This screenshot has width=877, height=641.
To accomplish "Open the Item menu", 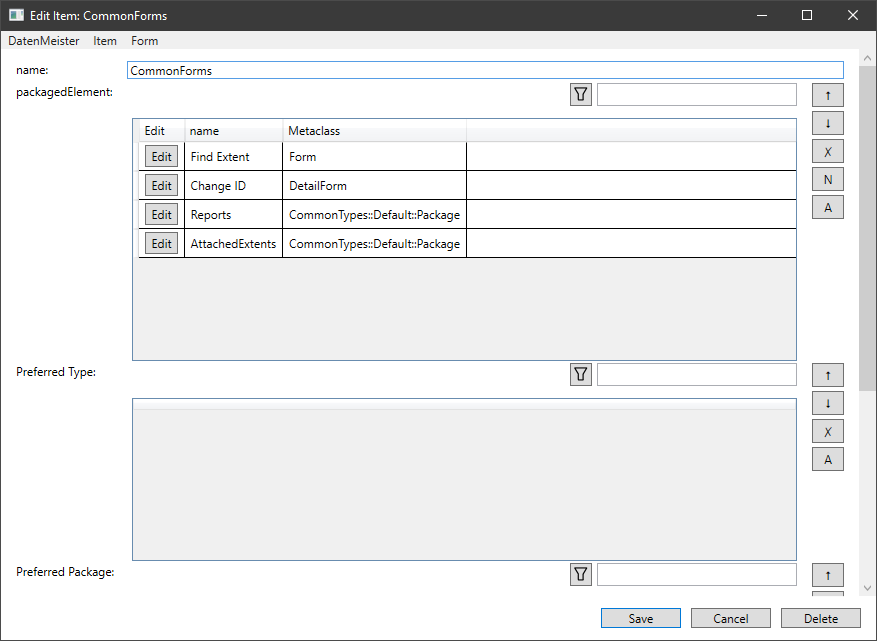I will [x=105, y=41].
